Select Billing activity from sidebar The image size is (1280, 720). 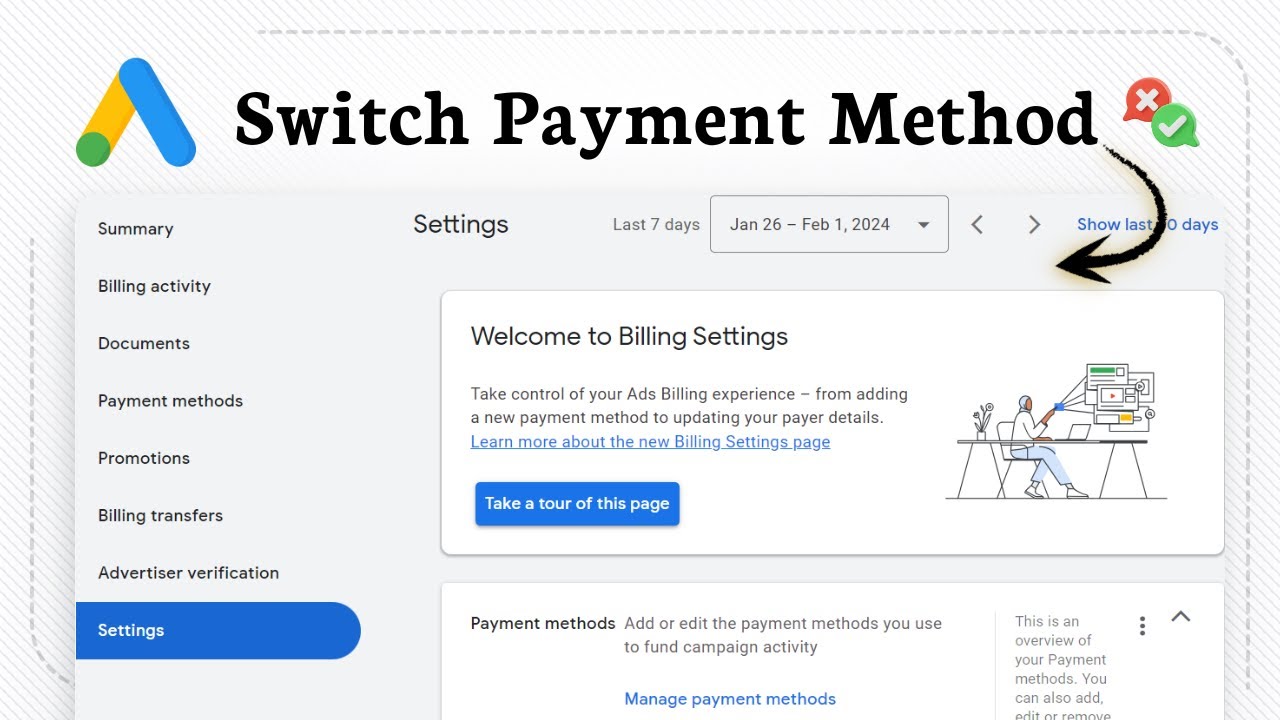[154, 286]
